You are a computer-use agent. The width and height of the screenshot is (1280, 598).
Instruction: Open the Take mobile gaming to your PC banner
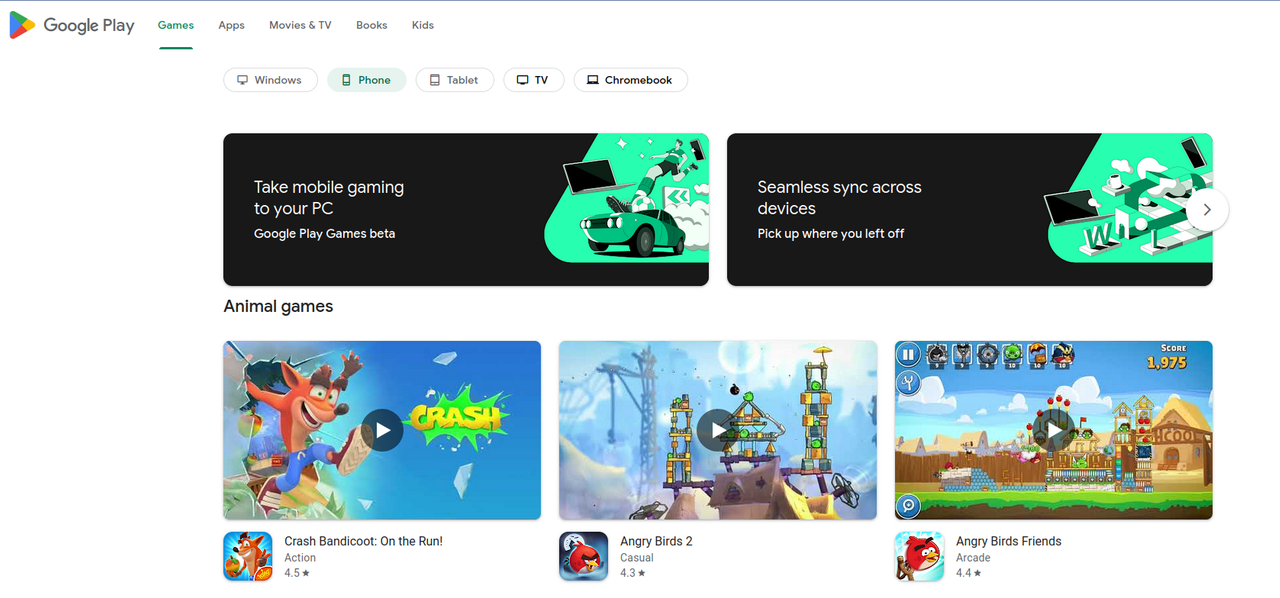(466, 210)
